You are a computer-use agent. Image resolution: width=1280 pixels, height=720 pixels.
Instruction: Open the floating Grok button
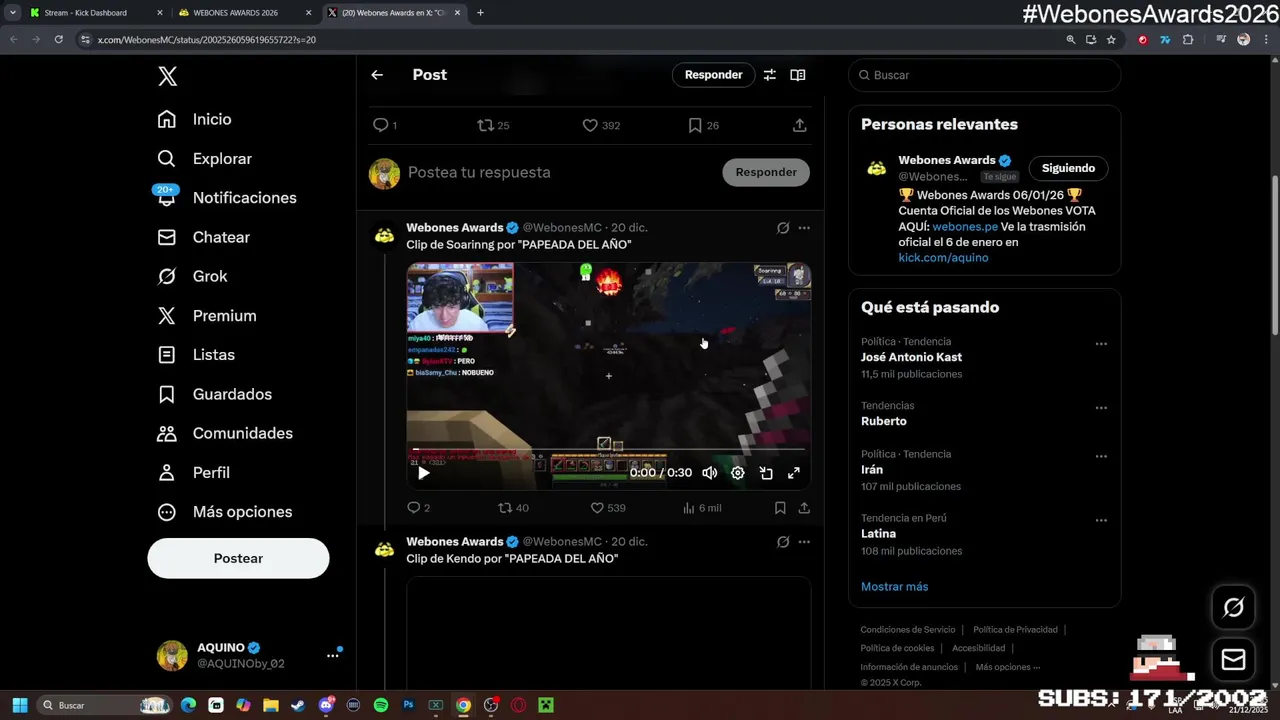(x=1233, y=607)
